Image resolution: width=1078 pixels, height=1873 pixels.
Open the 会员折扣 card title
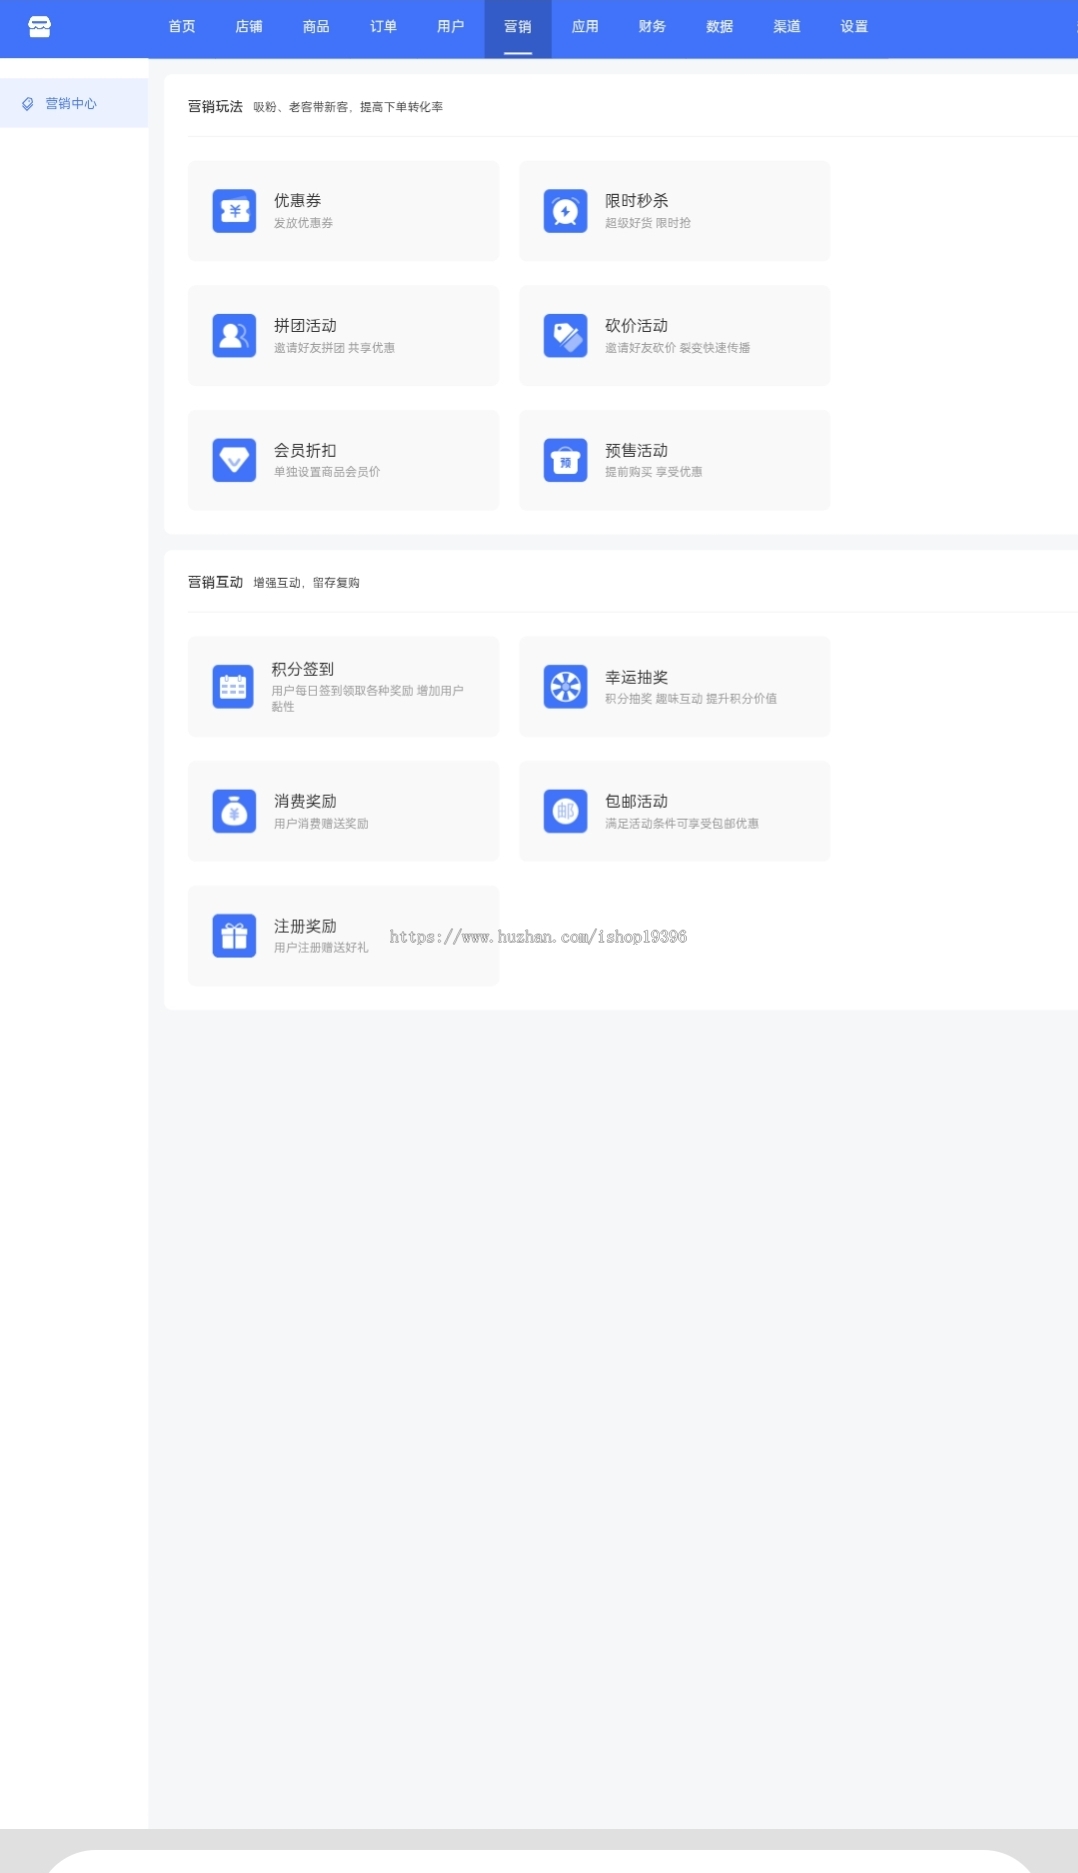[305, 451]
